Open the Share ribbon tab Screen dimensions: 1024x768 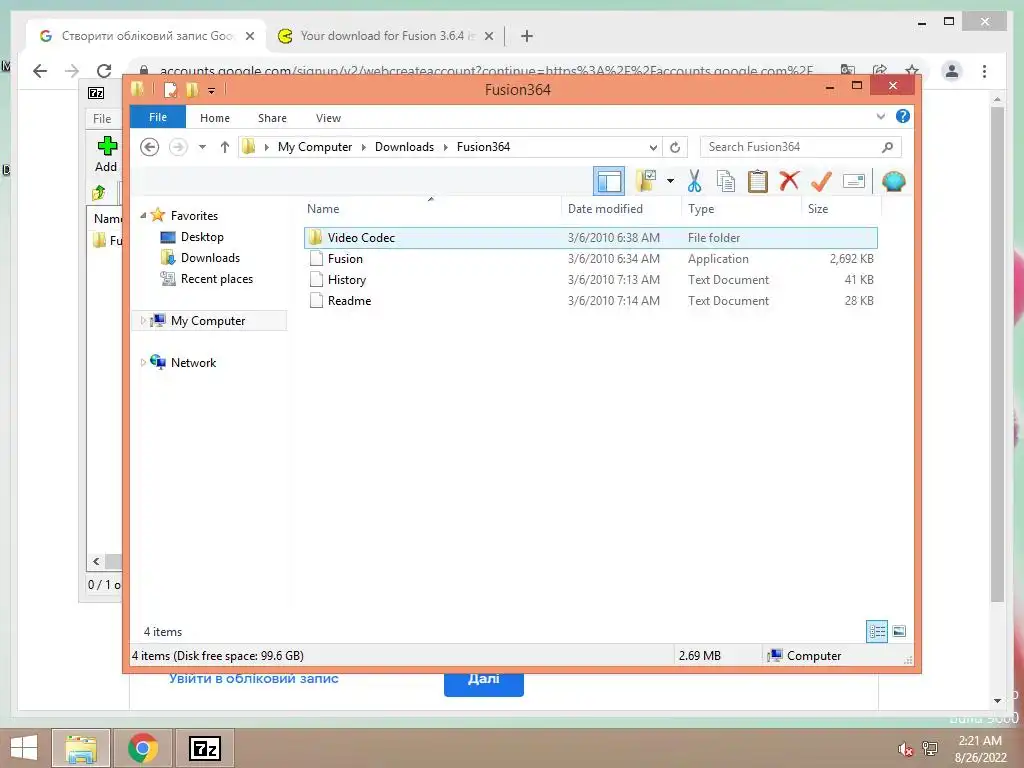point(272,118)
